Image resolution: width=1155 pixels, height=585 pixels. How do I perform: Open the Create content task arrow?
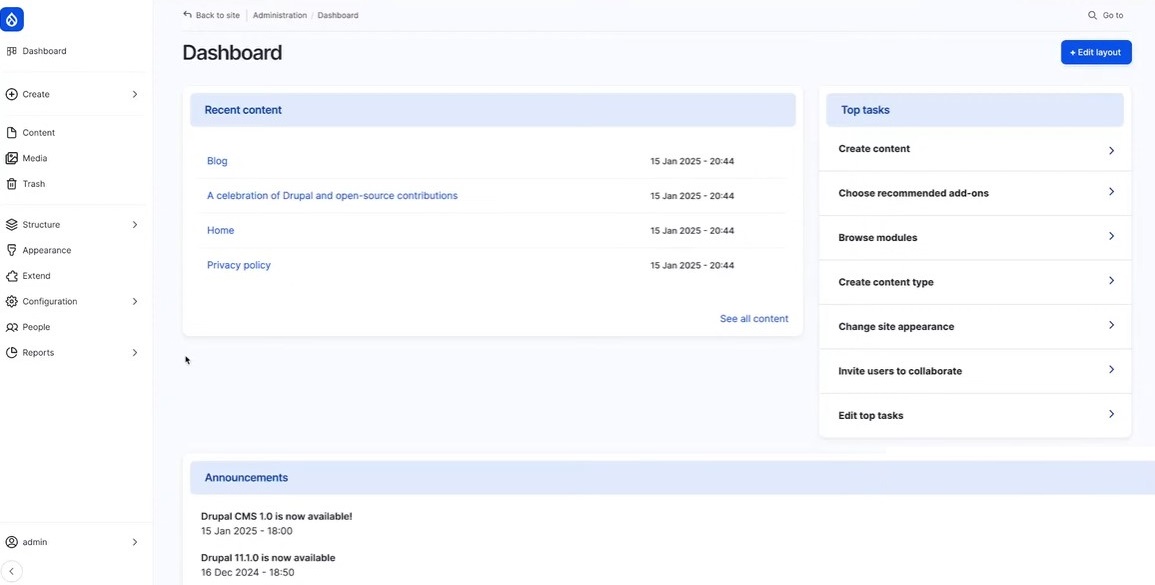(x=1112, y=150)
